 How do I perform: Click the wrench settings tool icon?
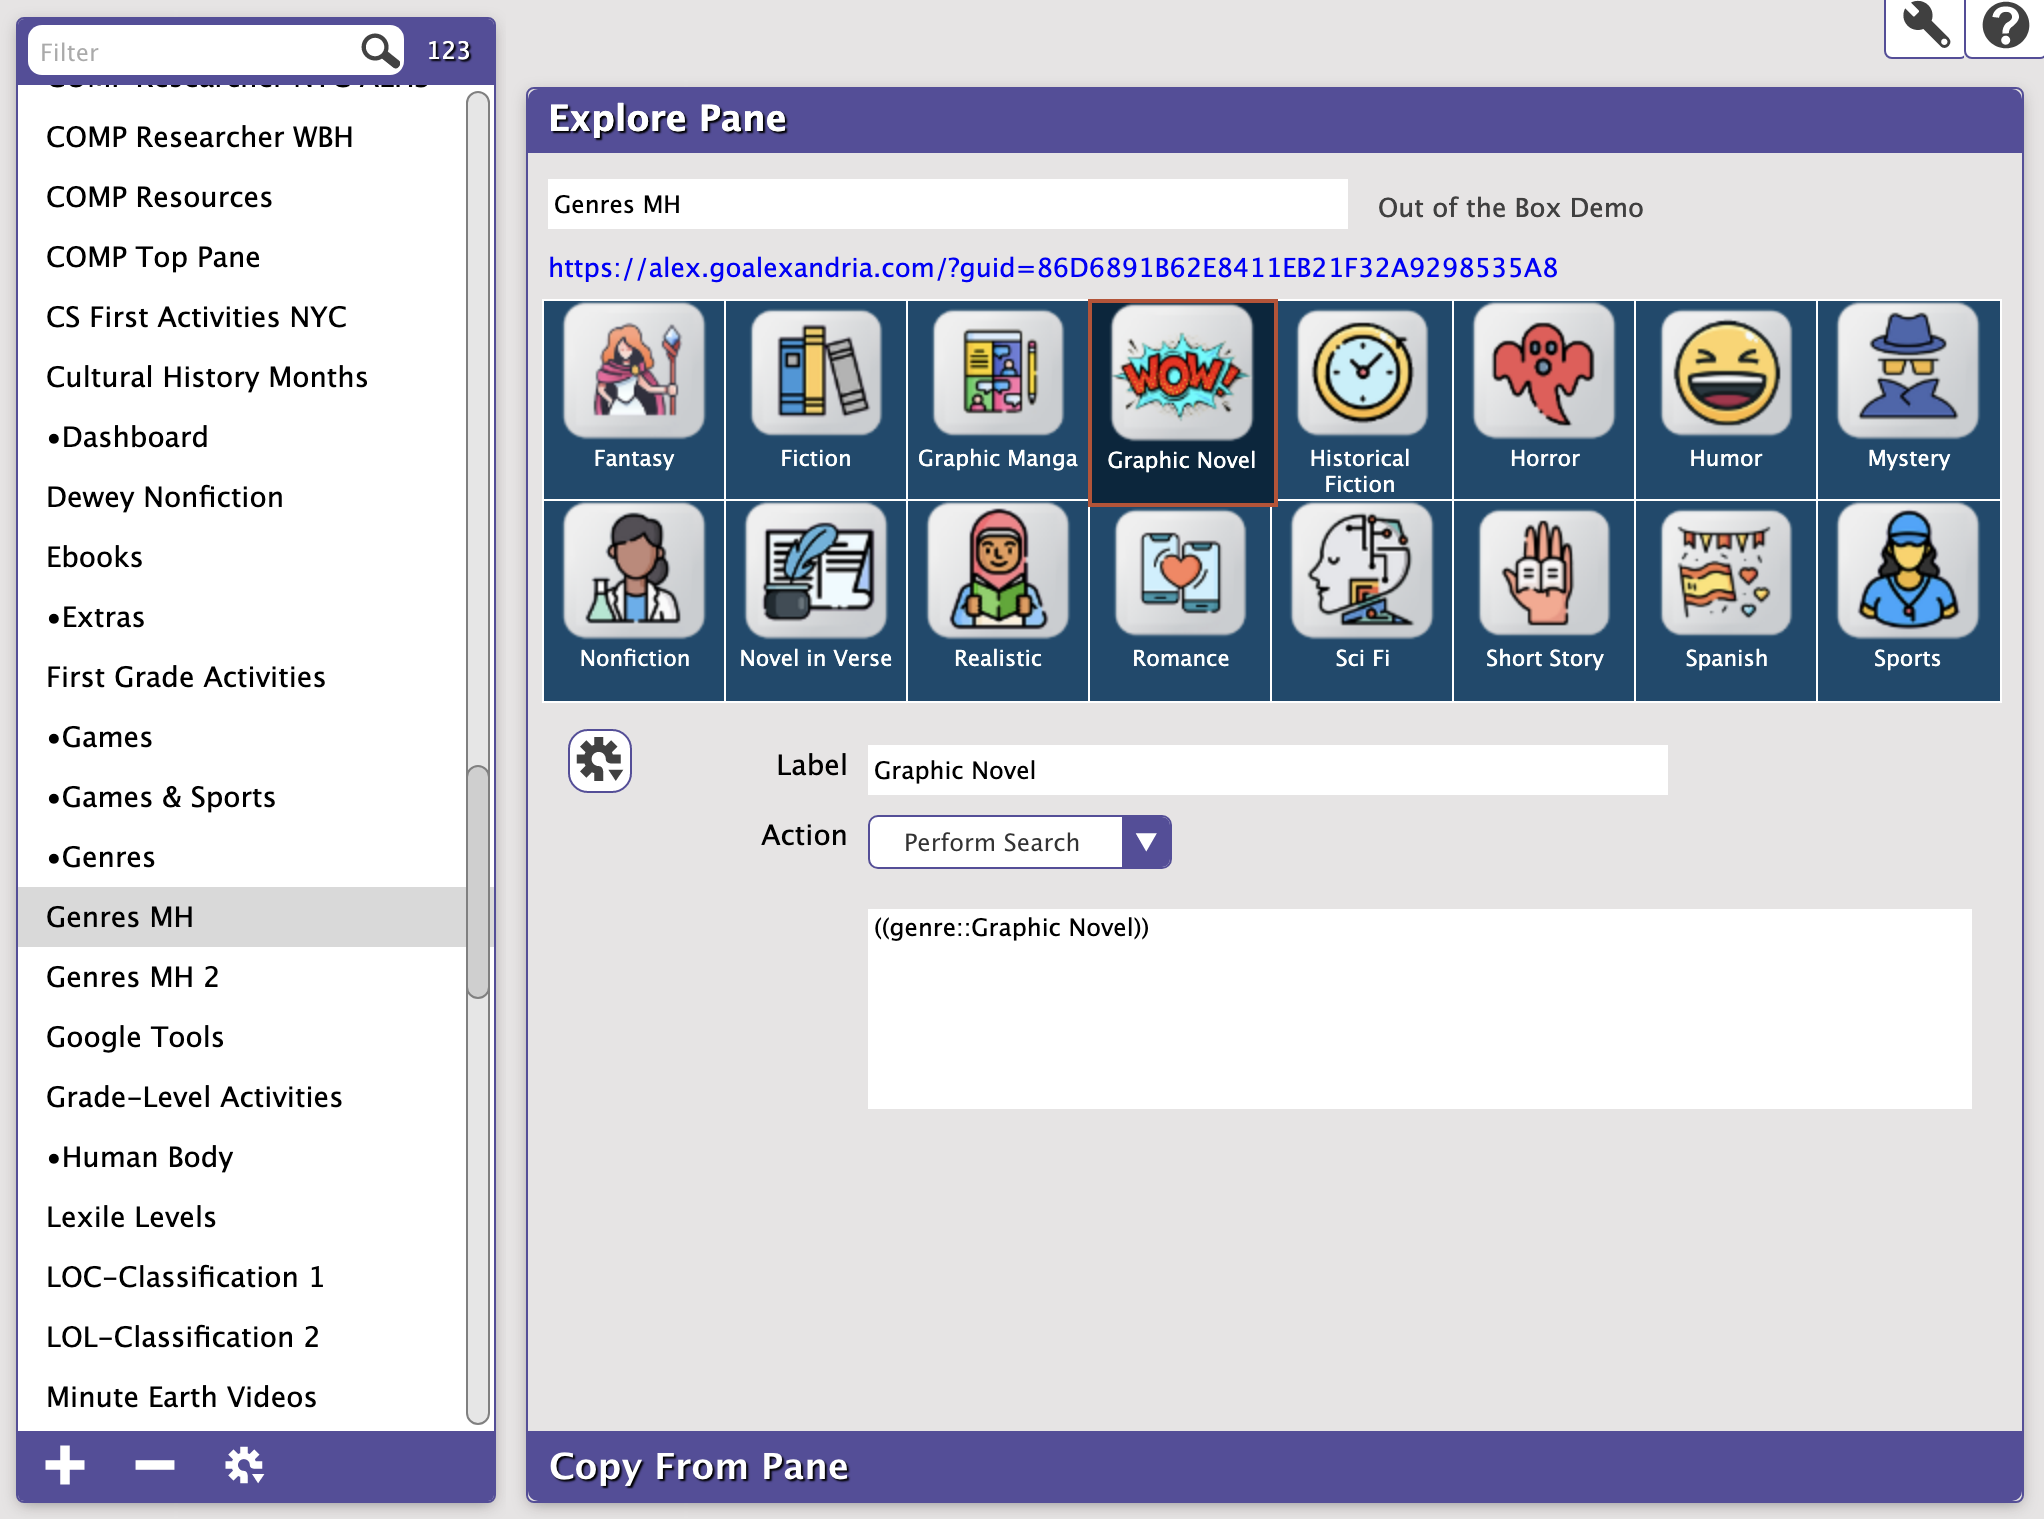[1926, 27]
